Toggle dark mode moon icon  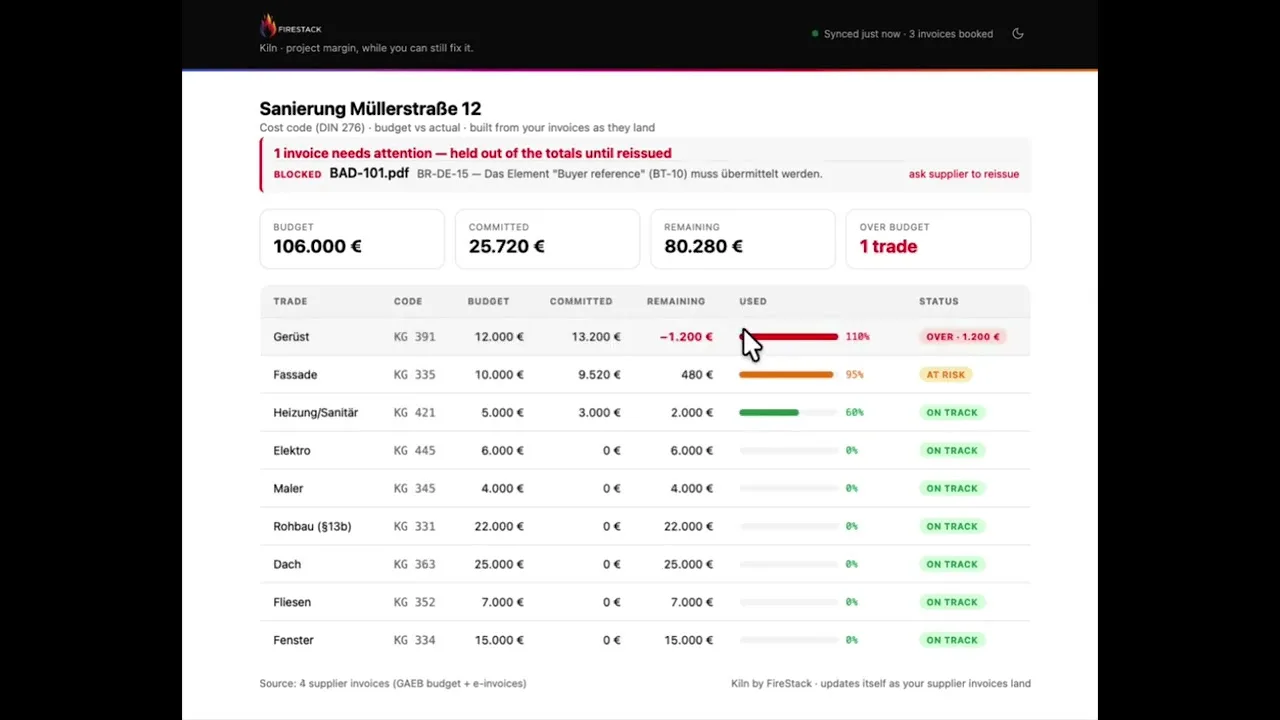tap(1018, 34)
